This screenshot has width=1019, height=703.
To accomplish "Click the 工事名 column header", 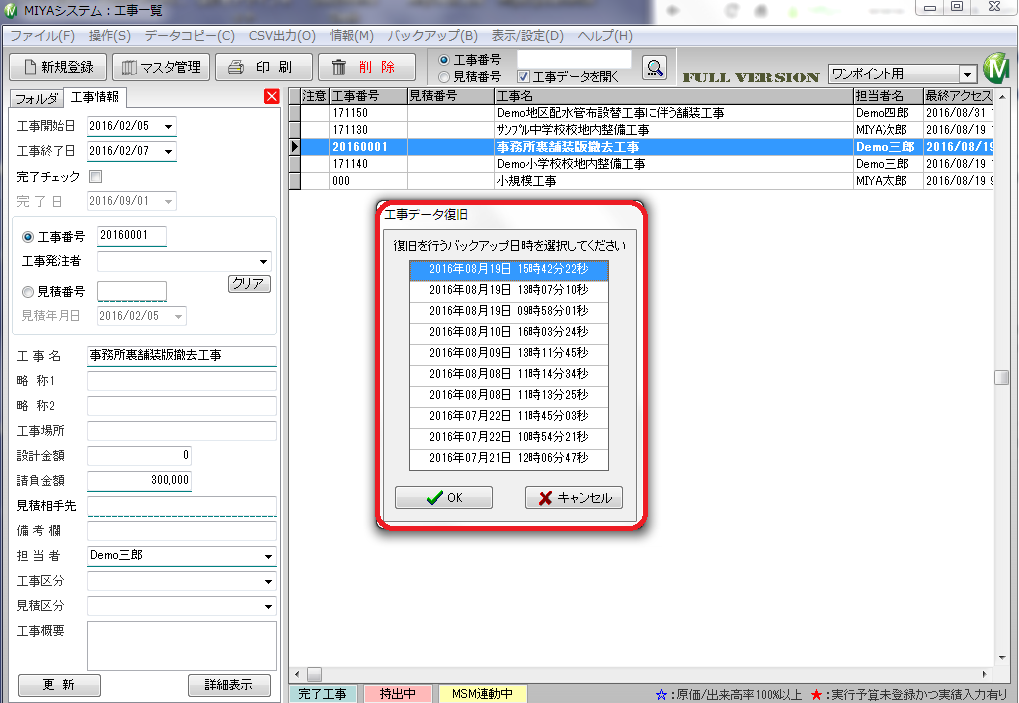I will [674, 96].
